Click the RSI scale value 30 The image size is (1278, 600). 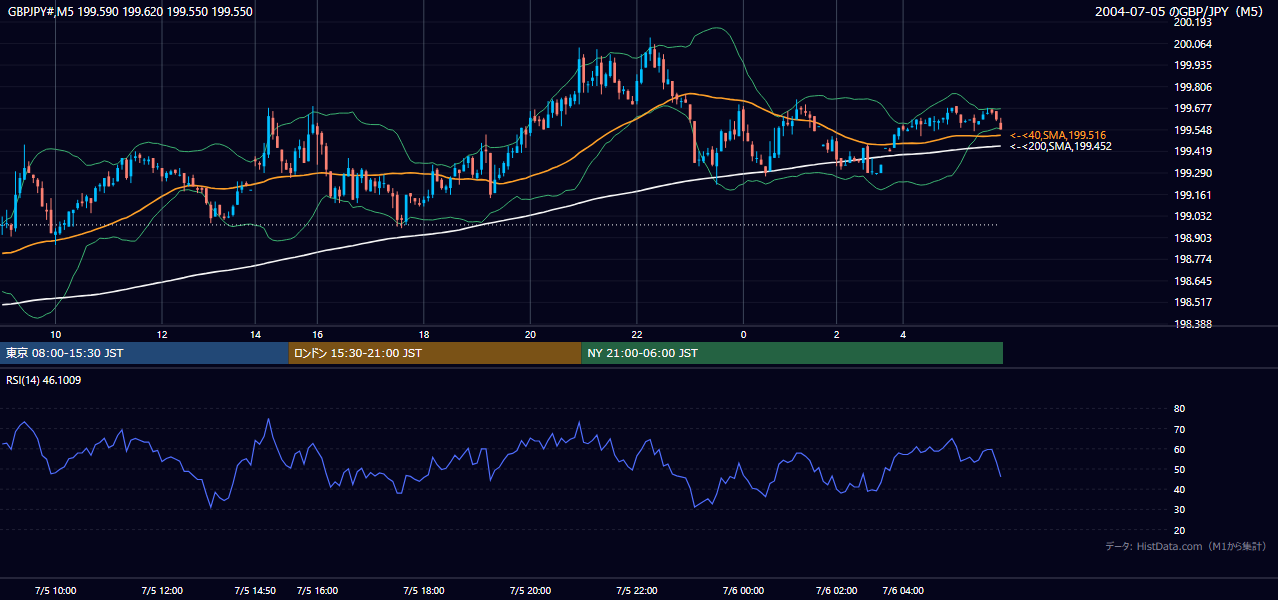point(1179,510)
